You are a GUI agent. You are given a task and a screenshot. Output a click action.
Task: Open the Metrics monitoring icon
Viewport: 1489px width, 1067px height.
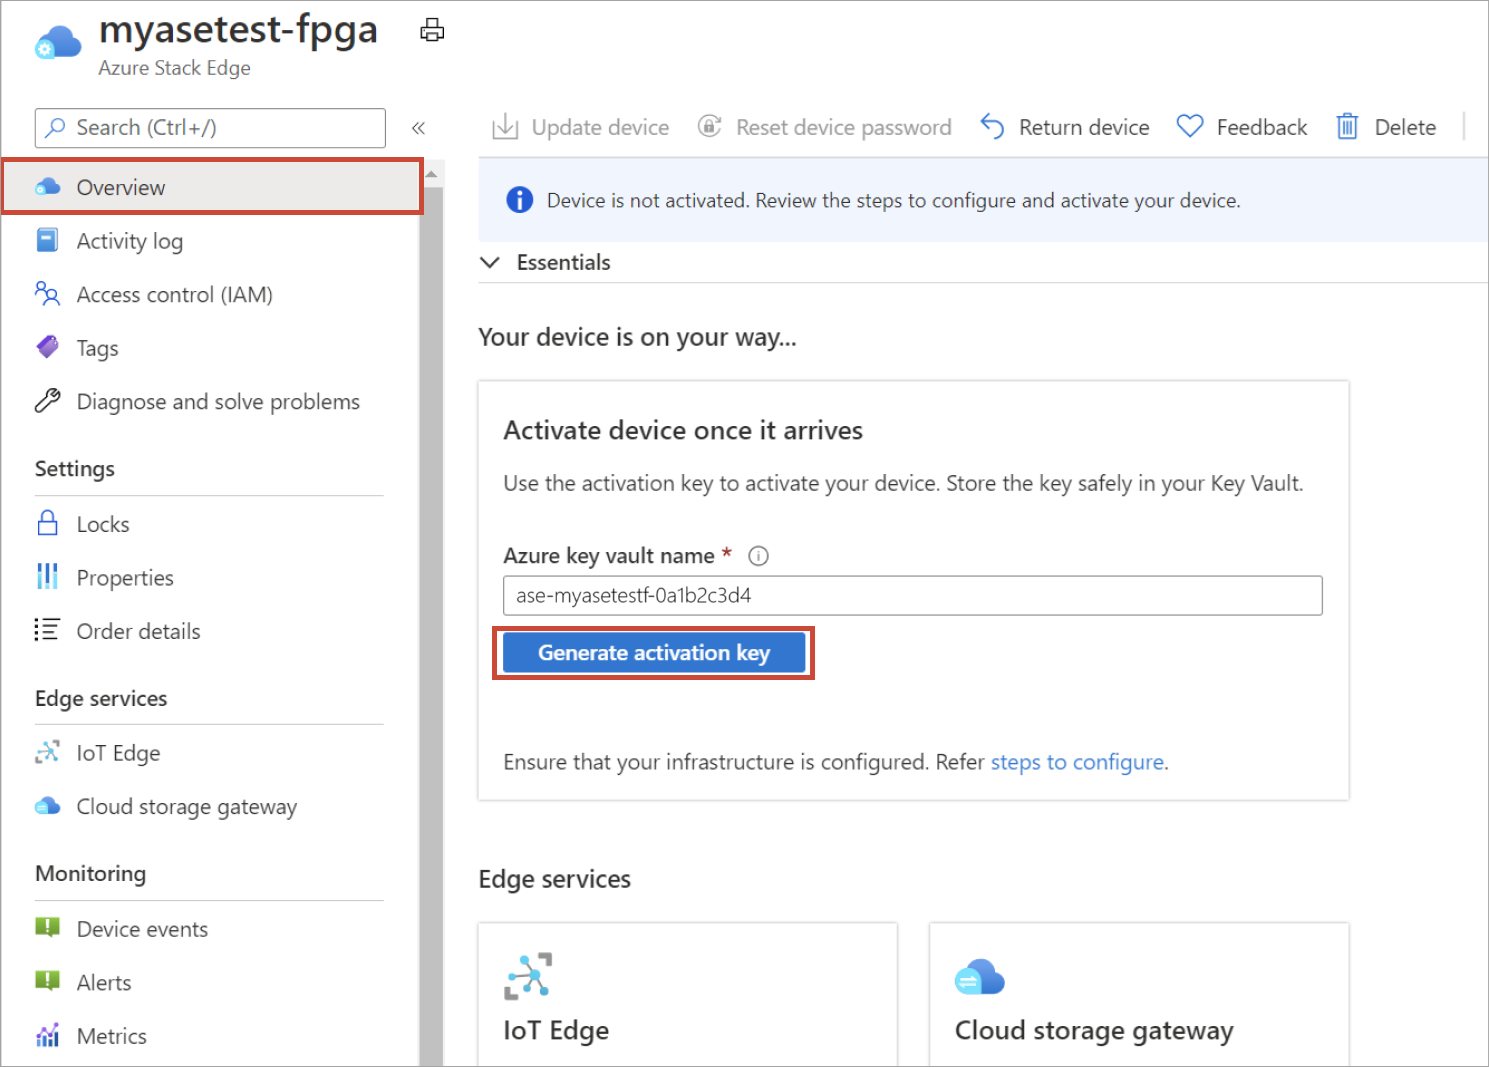(47, 1036)
